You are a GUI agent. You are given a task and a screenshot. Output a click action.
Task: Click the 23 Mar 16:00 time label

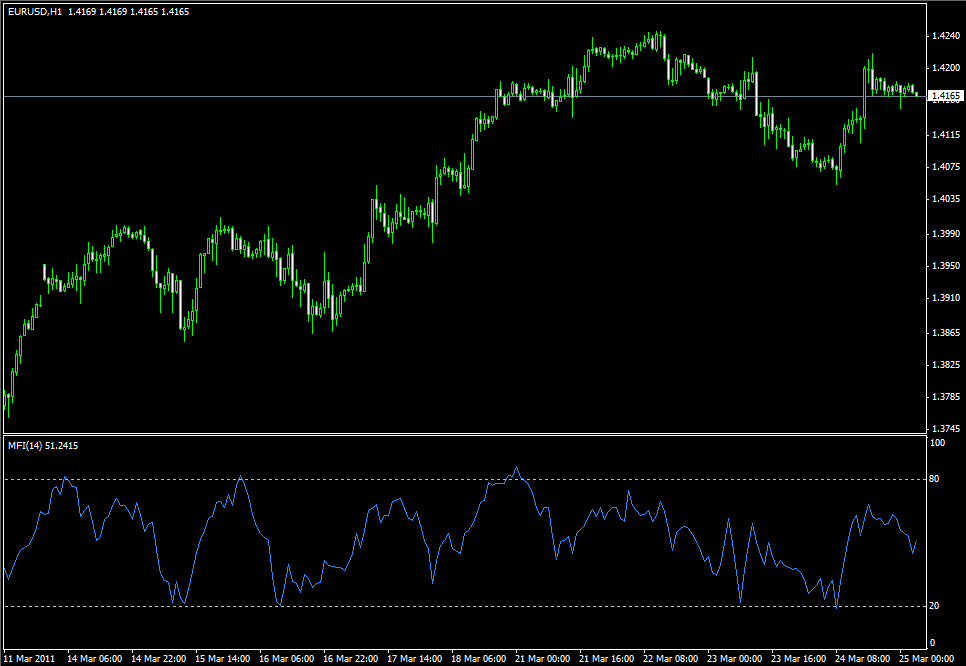799,659
